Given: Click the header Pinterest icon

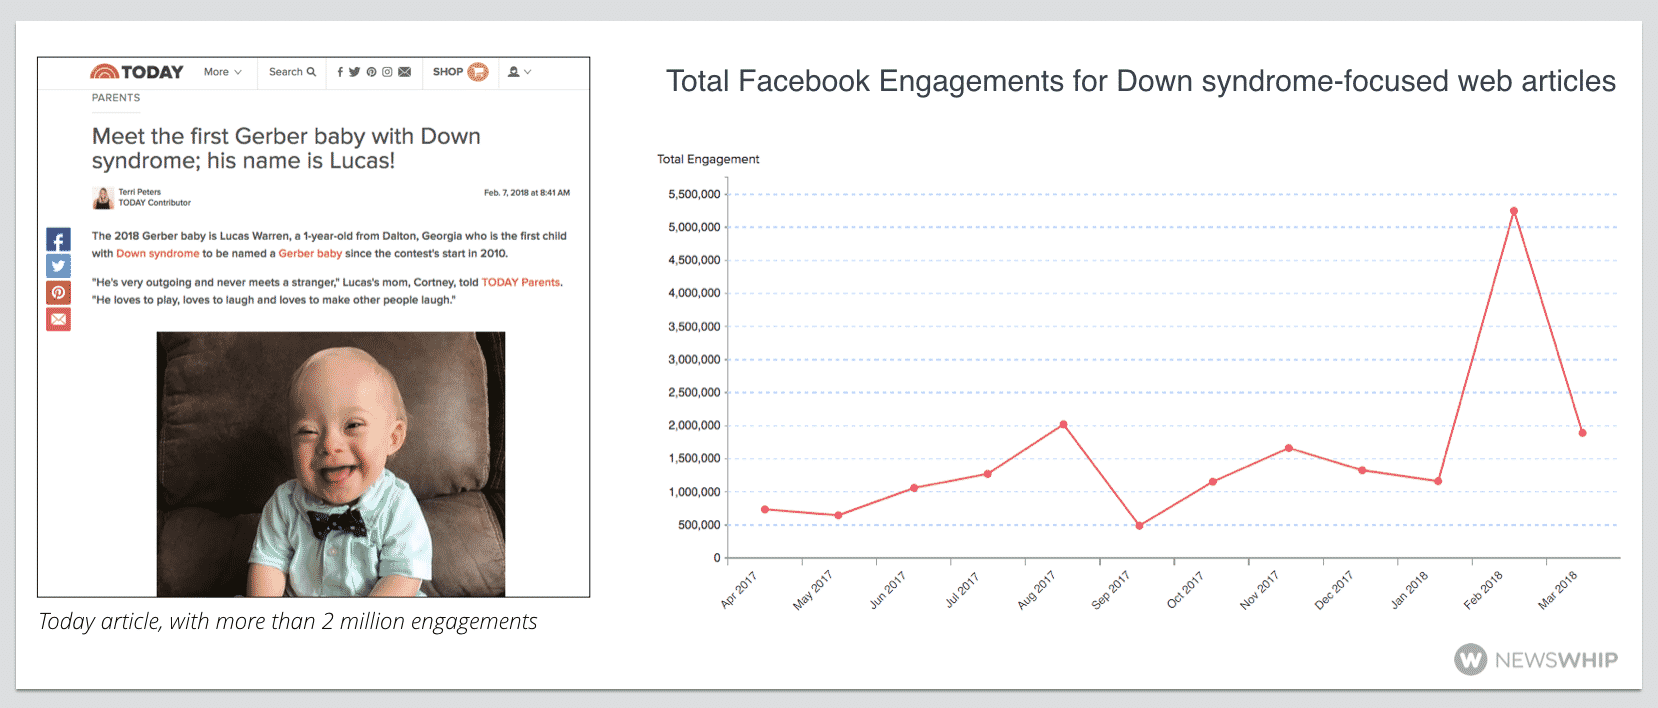Looking at the screenshot, I should 371,72.
